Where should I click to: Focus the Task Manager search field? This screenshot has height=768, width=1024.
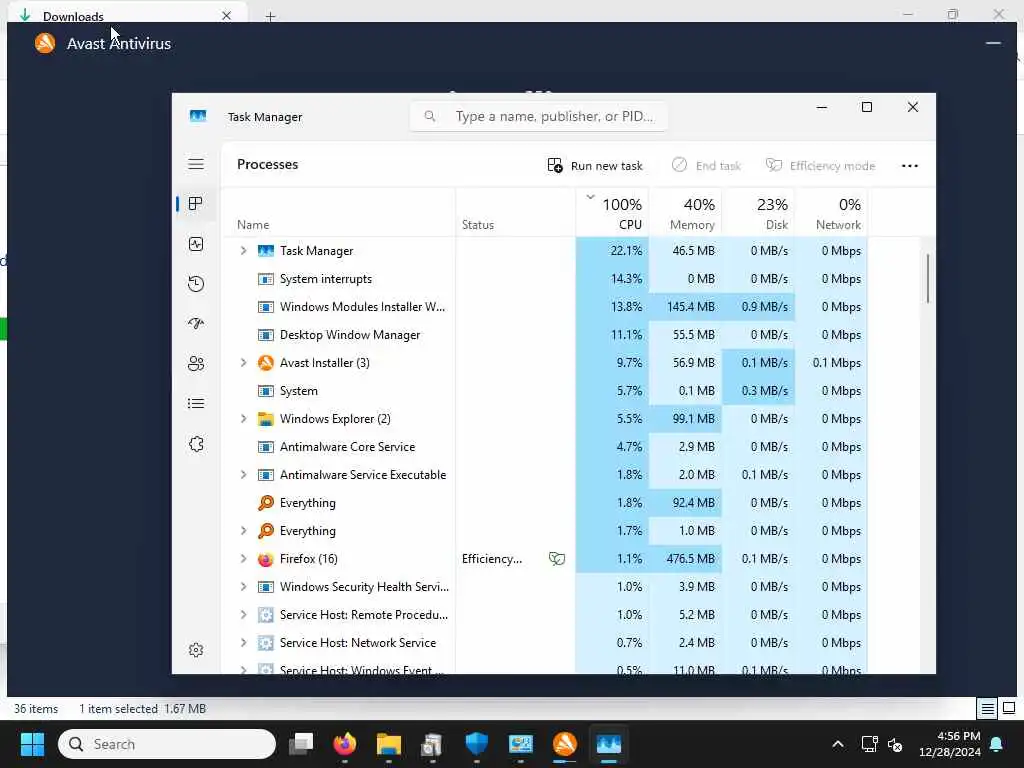click(x=539, y=116)
